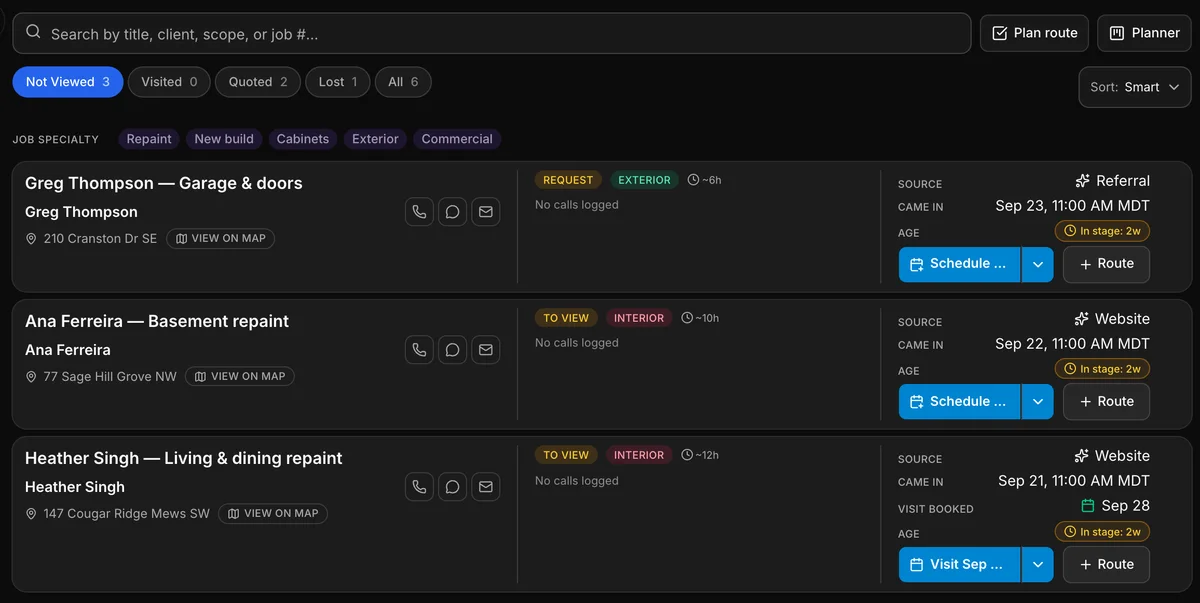View 147 Cougar Ridge Mews SW on map

coord(273,514)
